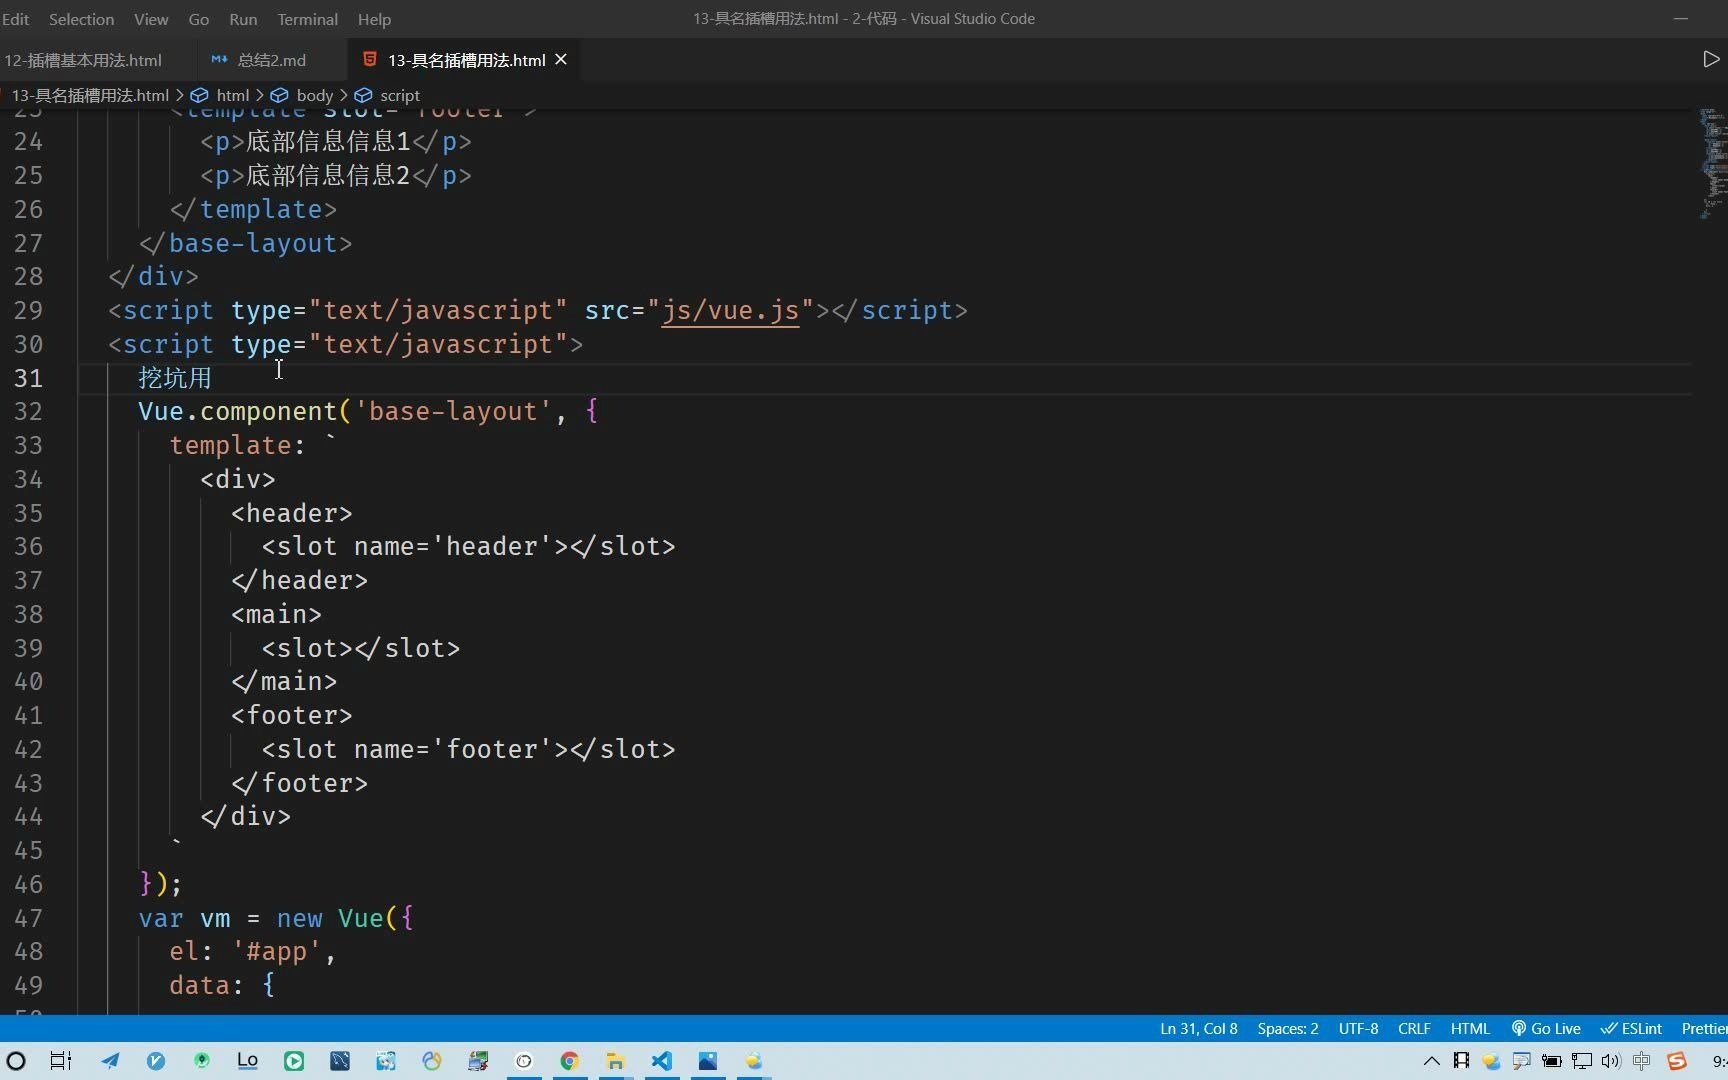Select the 13-具名插槽用法.html editor tab

pos(466,60)
